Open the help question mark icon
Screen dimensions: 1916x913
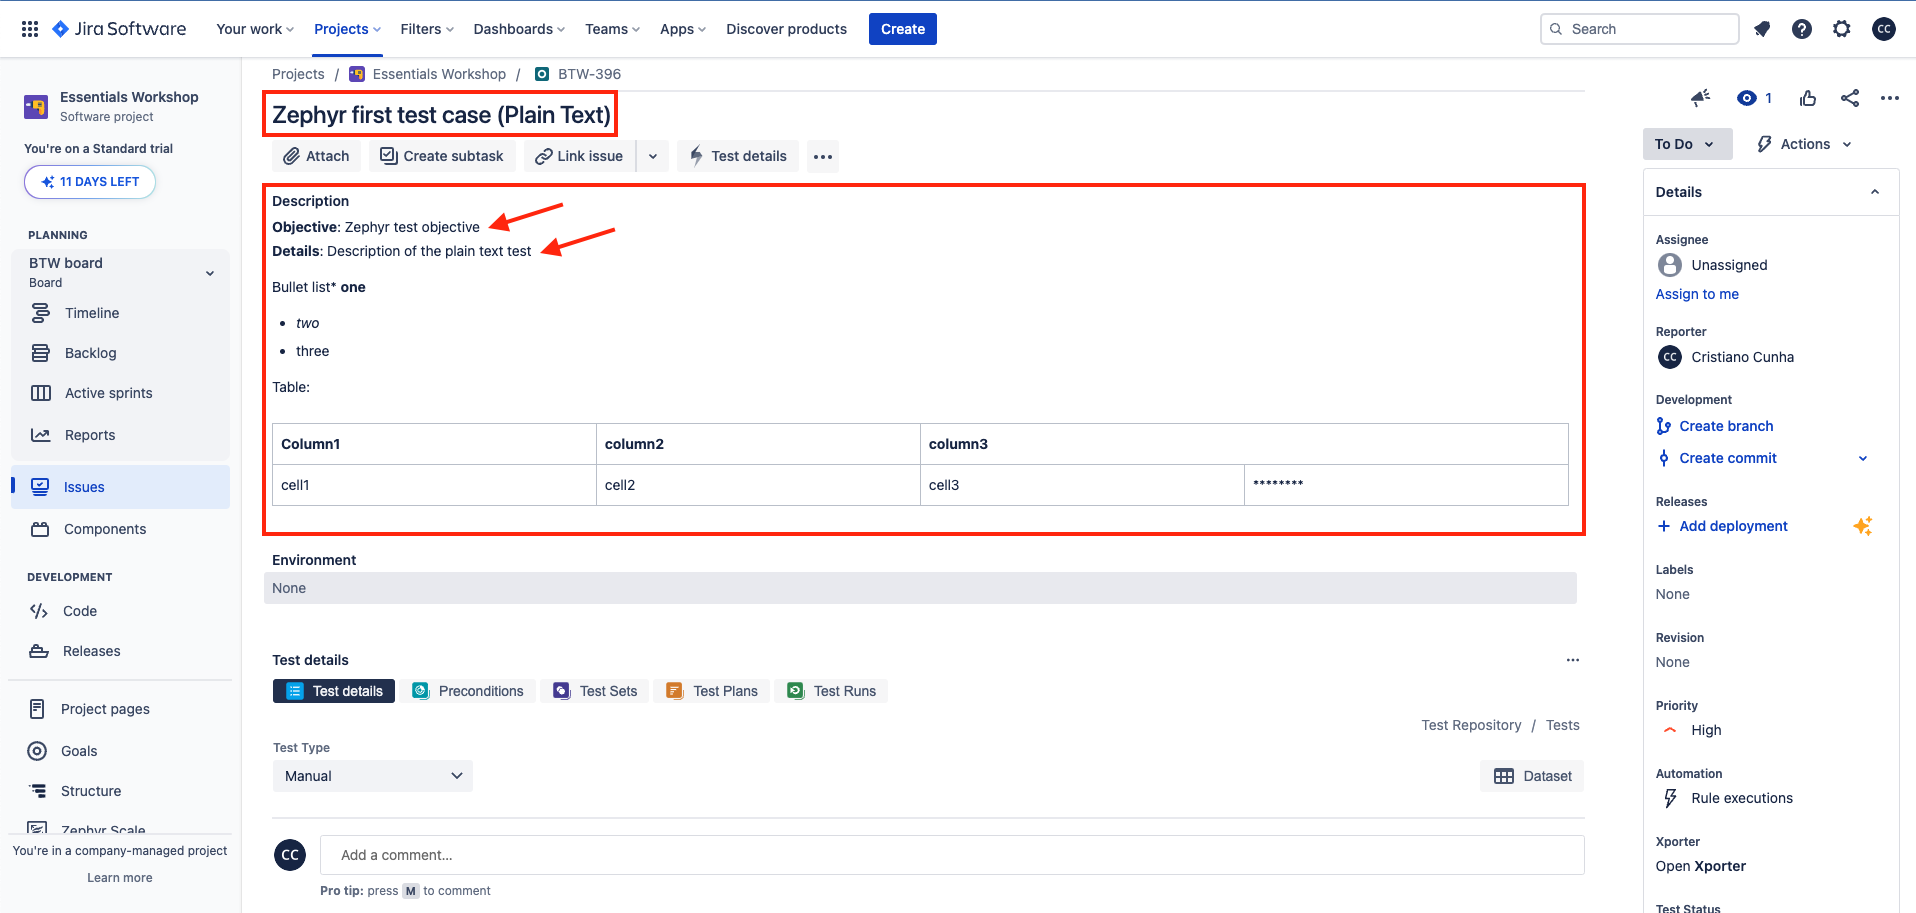pos(1802,29)
